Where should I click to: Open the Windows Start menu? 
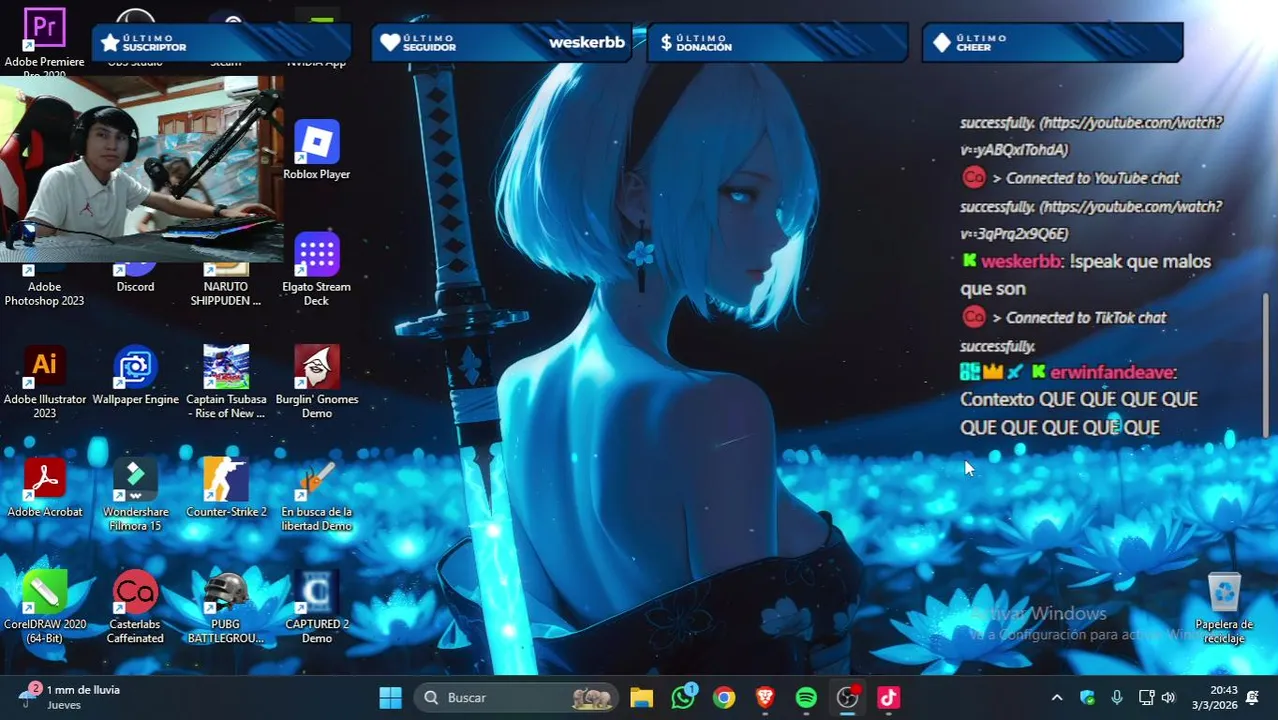(x=391, y=698)
